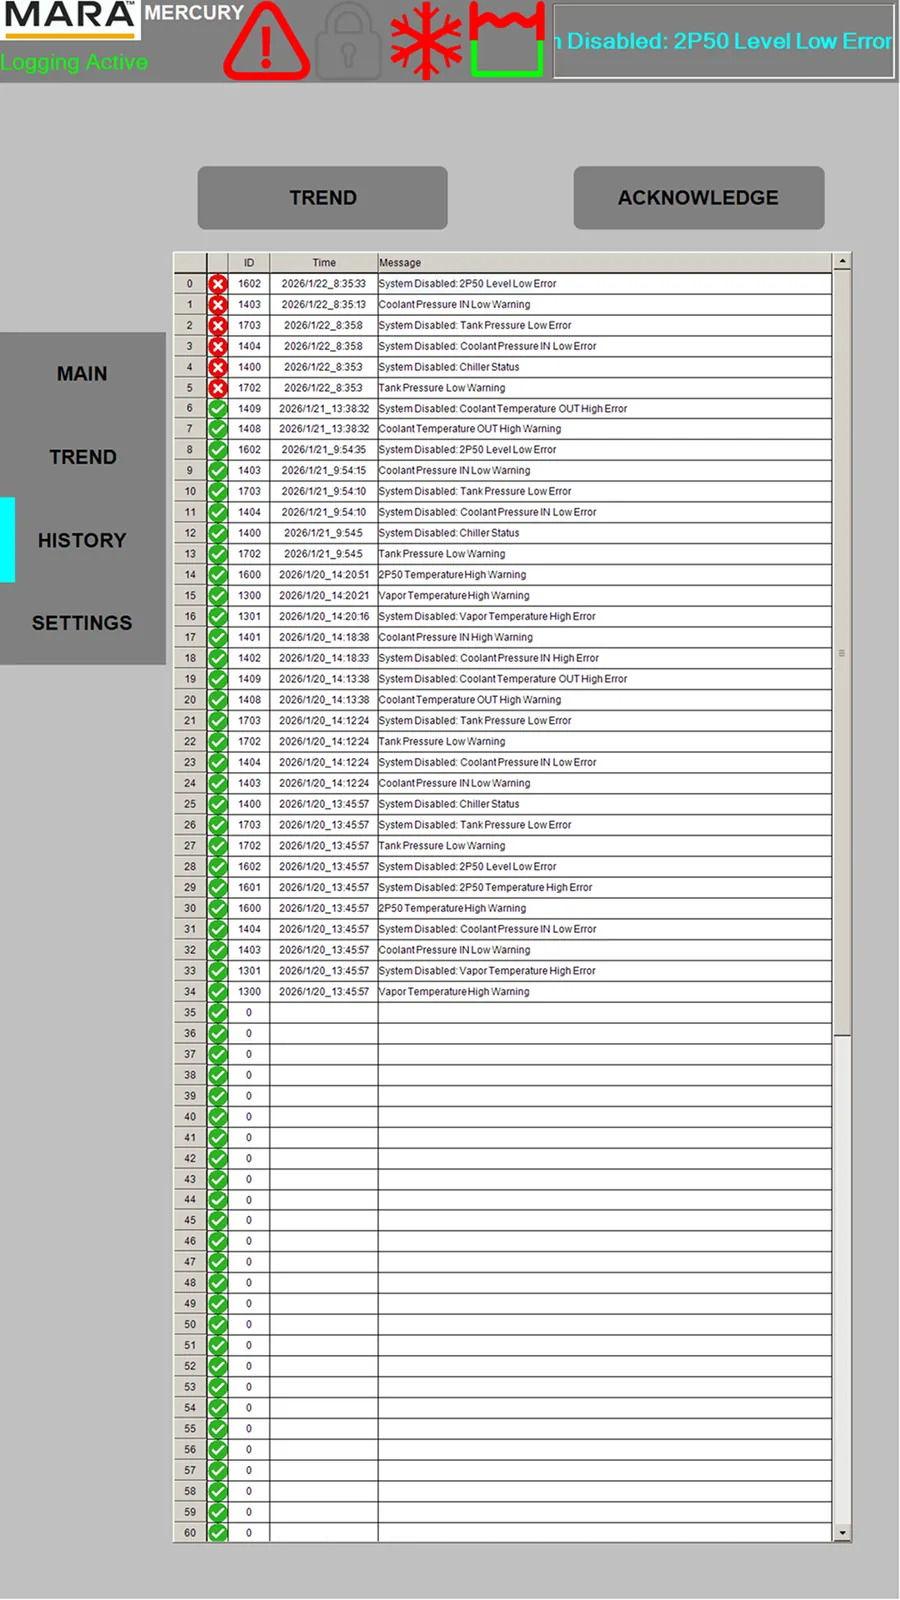The image size is (900, 1600).
Task: Click red X status icon in row 0
Action: pos(218,284)
